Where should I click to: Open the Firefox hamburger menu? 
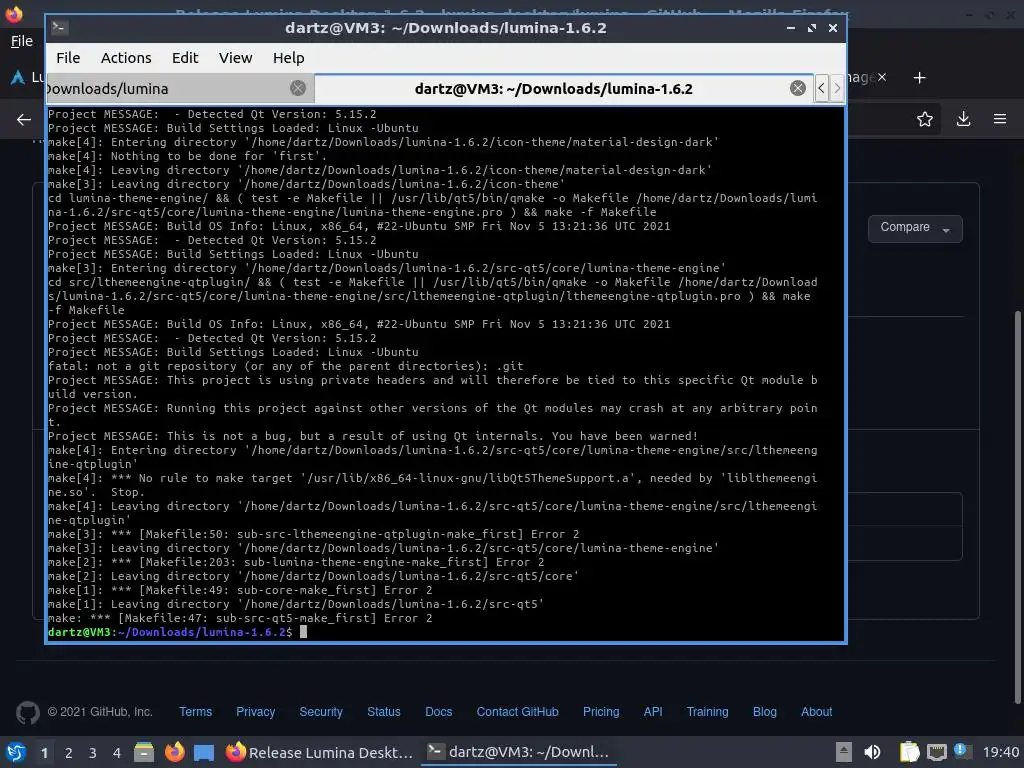tap(1000, 119)
